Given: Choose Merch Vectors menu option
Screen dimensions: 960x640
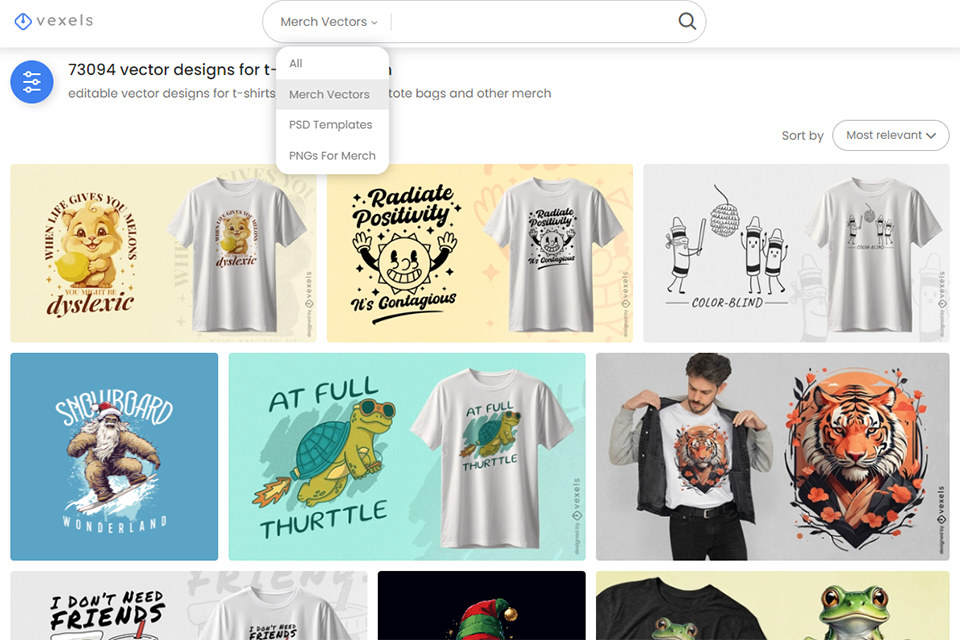Looking at the screenshot, I should pyautogui.click(x=332, y=94).
